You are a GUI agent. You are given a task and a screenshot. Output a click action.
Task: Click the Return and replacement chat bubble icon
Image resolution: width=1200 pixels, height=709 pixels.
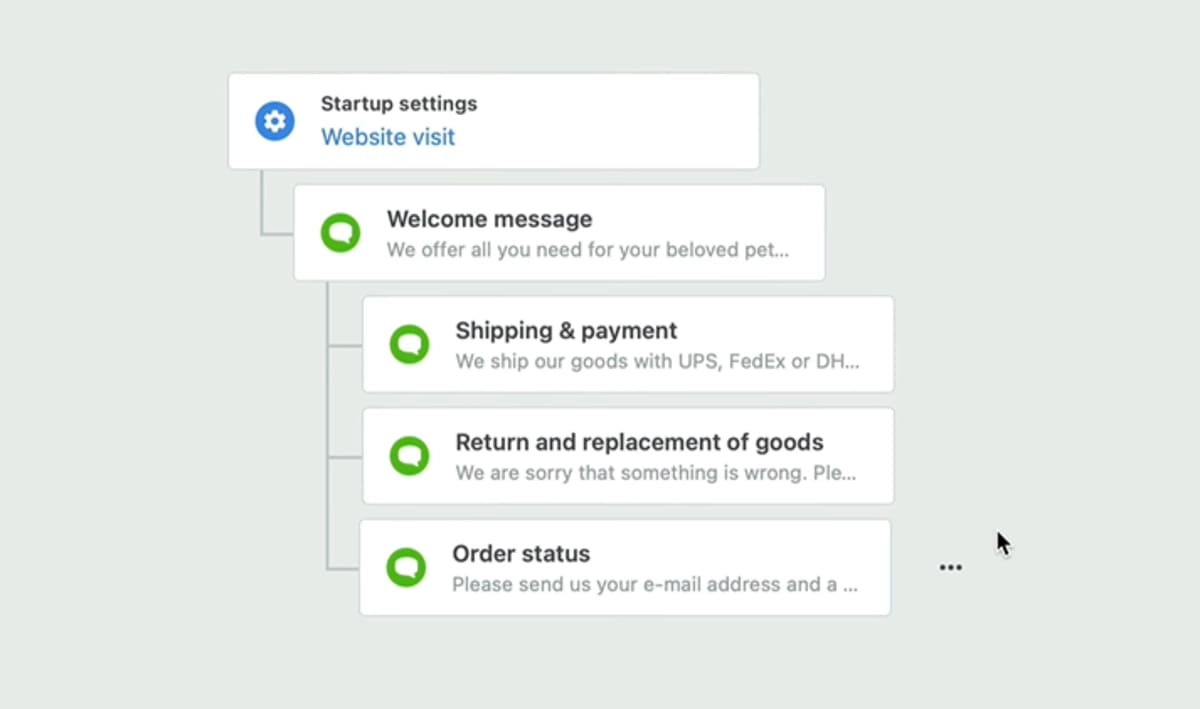point(409,456)
